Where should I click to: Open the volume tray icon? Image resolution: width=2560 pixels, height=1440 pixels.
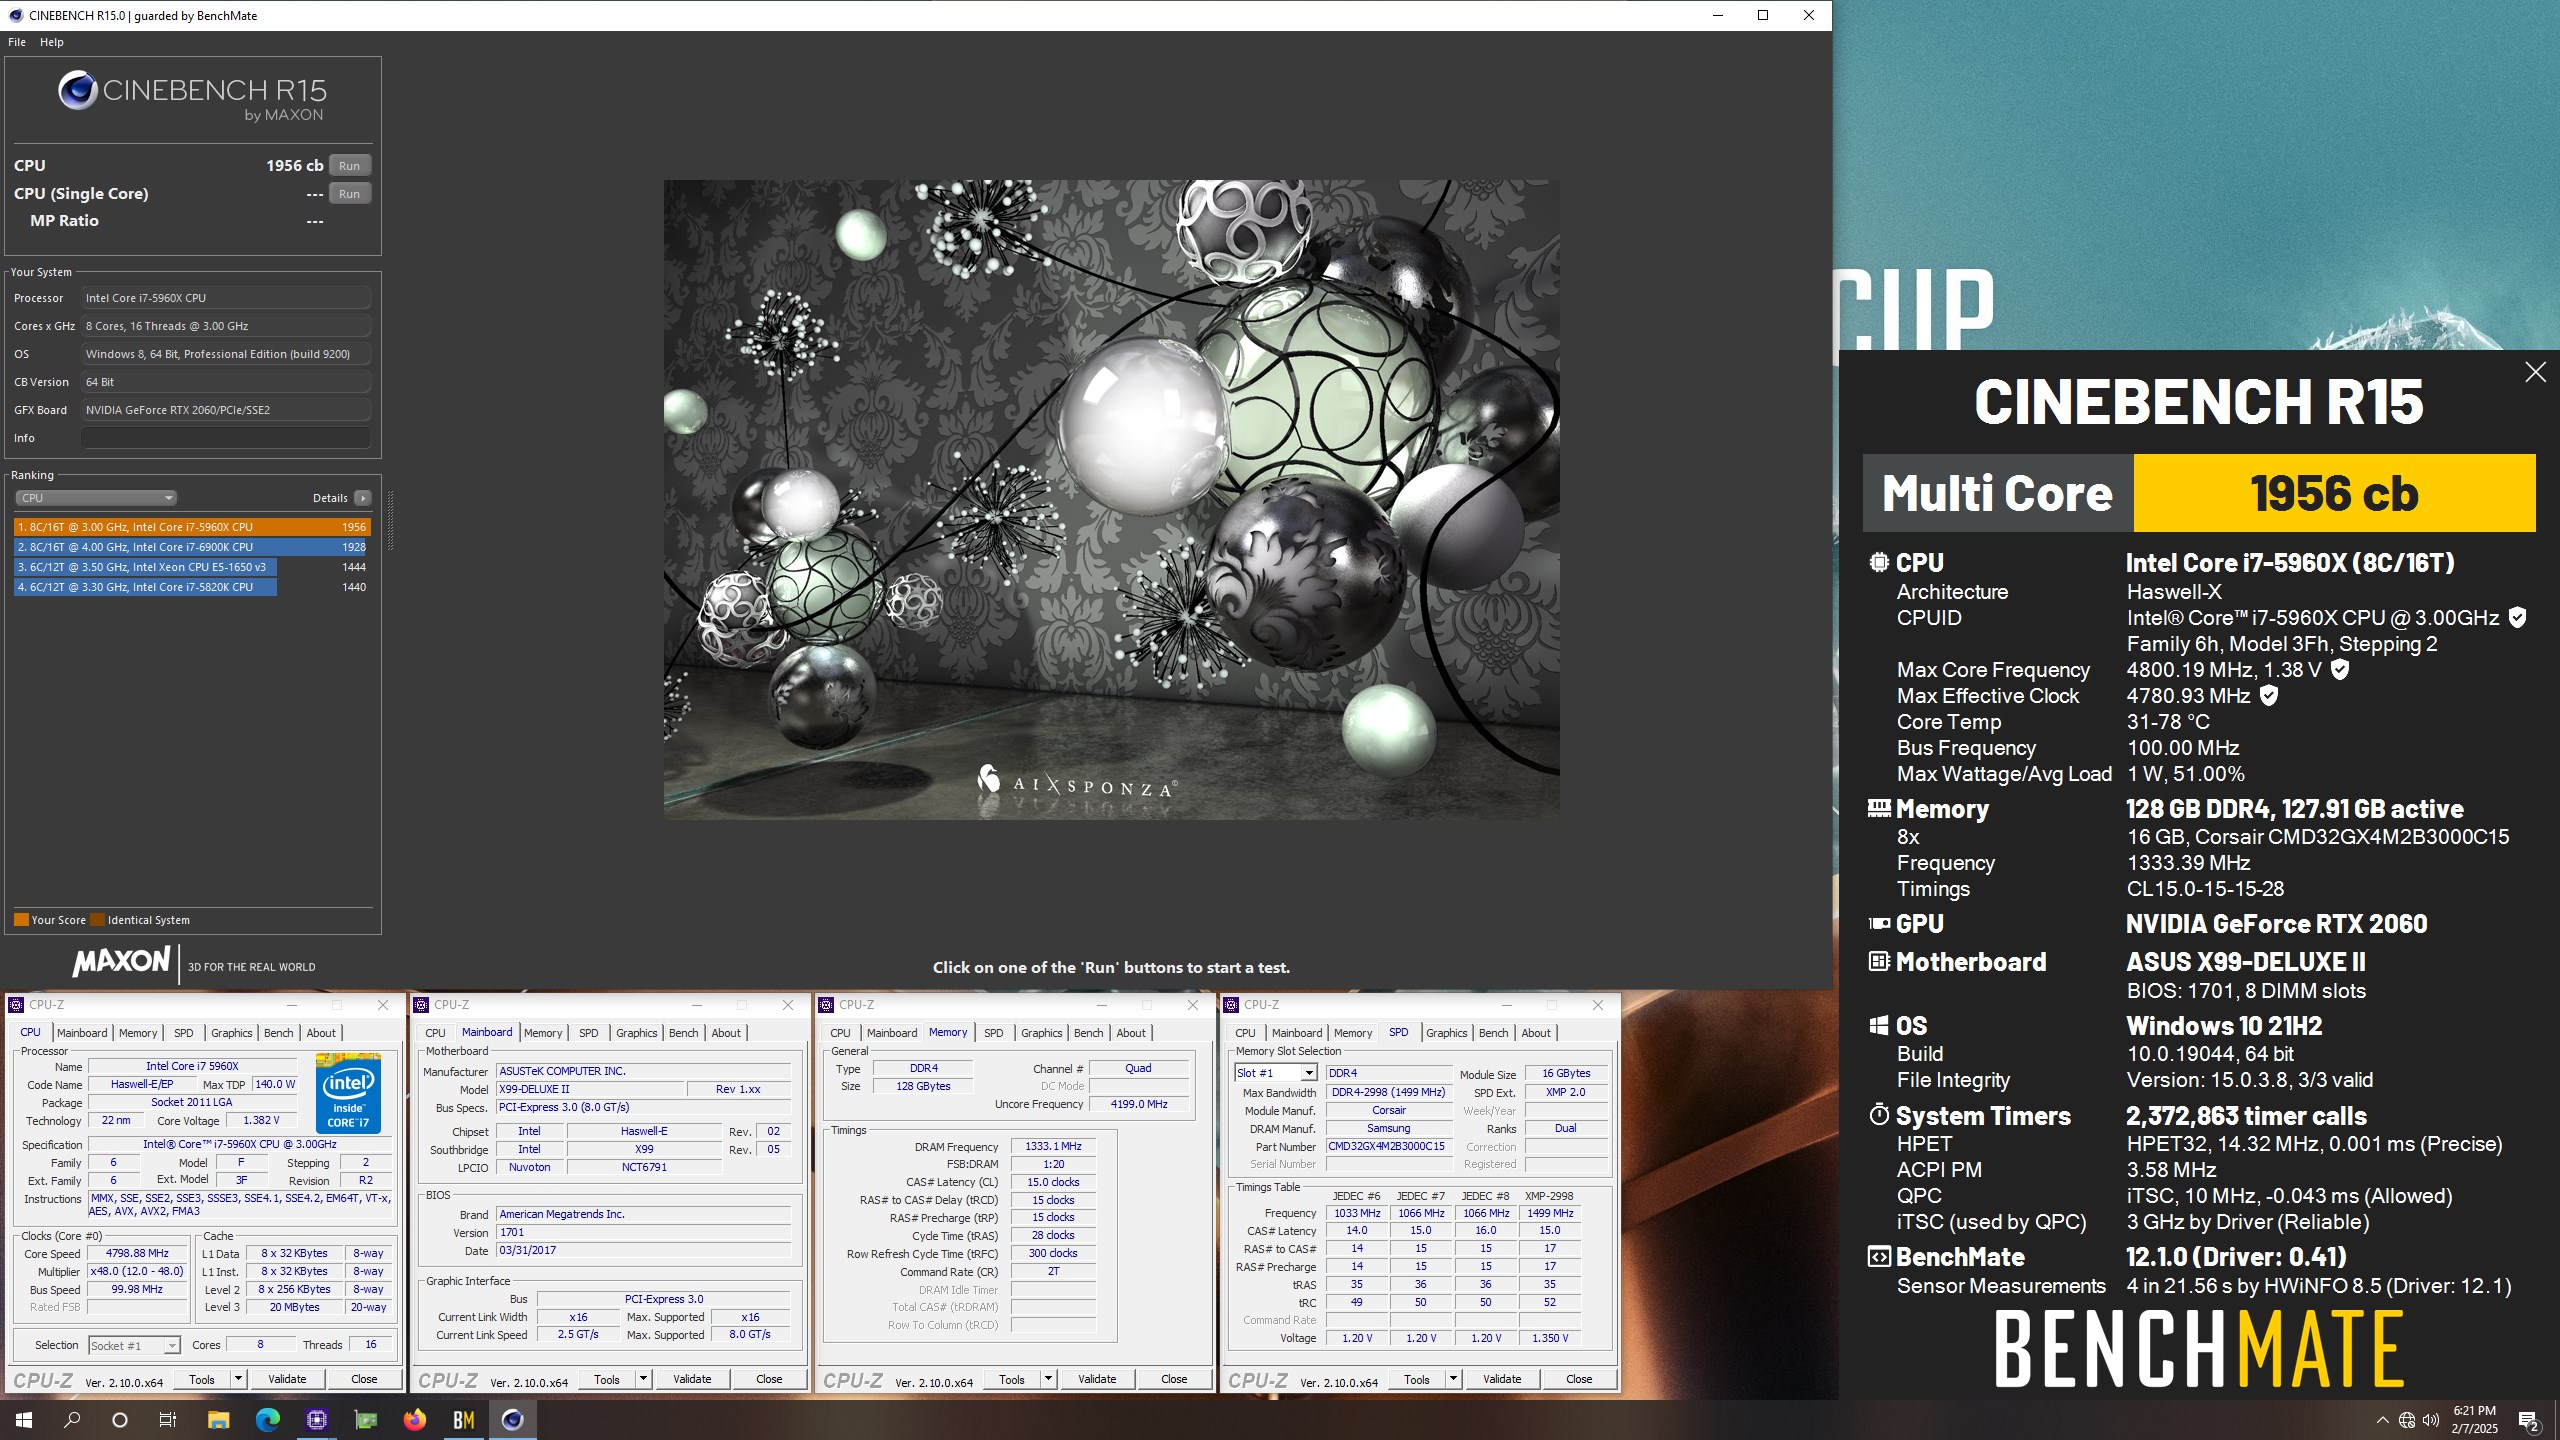click(x=2431, y=1420)
